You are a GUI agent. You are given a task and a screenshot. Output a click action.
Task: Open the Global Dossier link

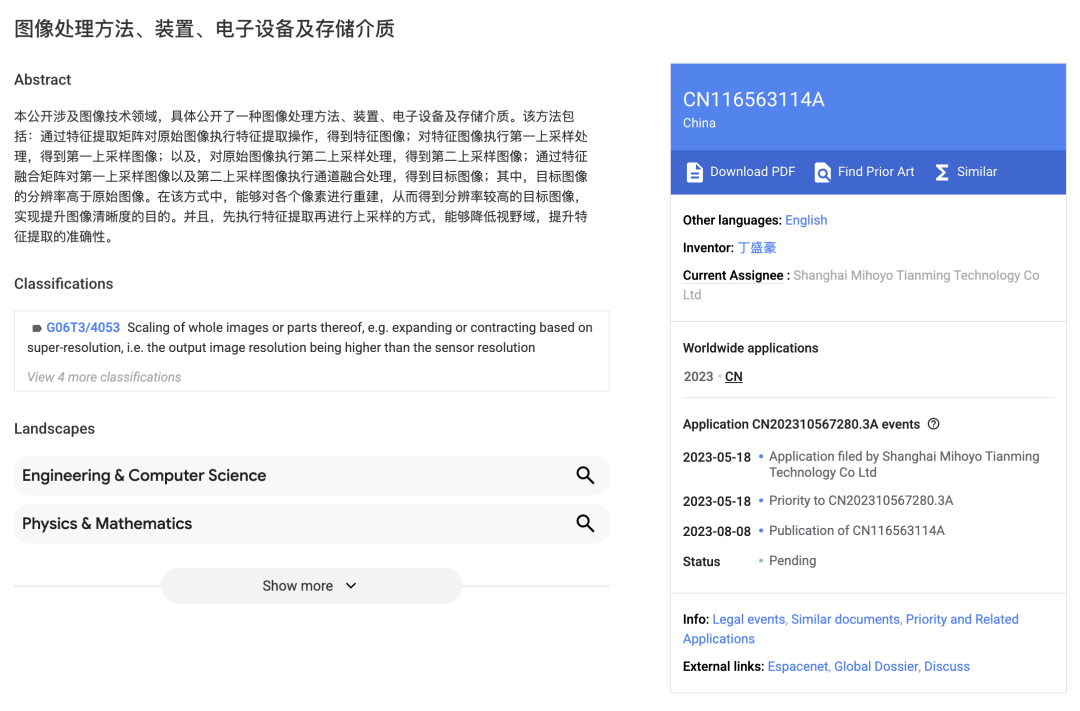875,666
